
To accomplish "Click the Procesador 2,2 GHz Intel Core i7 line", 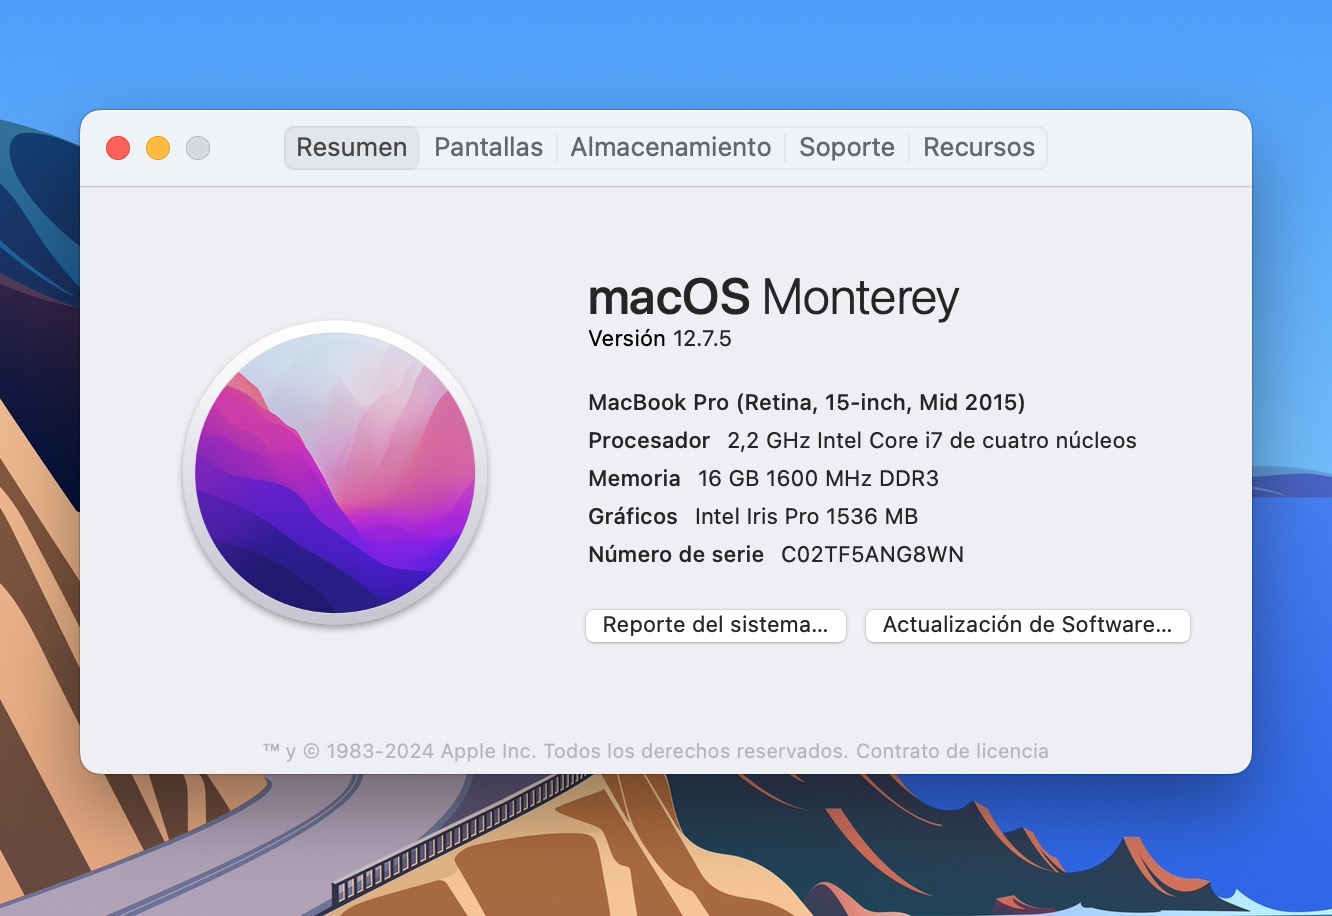I will (x=862, y=441).
